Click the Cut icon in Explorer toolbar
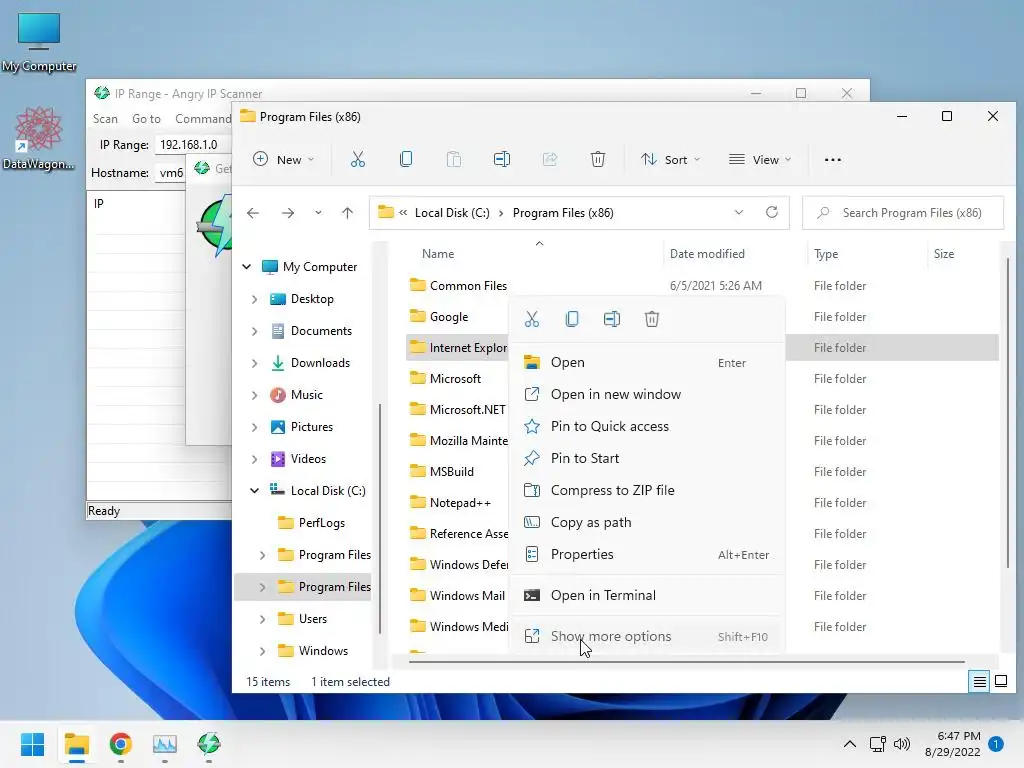 [357, 159]
